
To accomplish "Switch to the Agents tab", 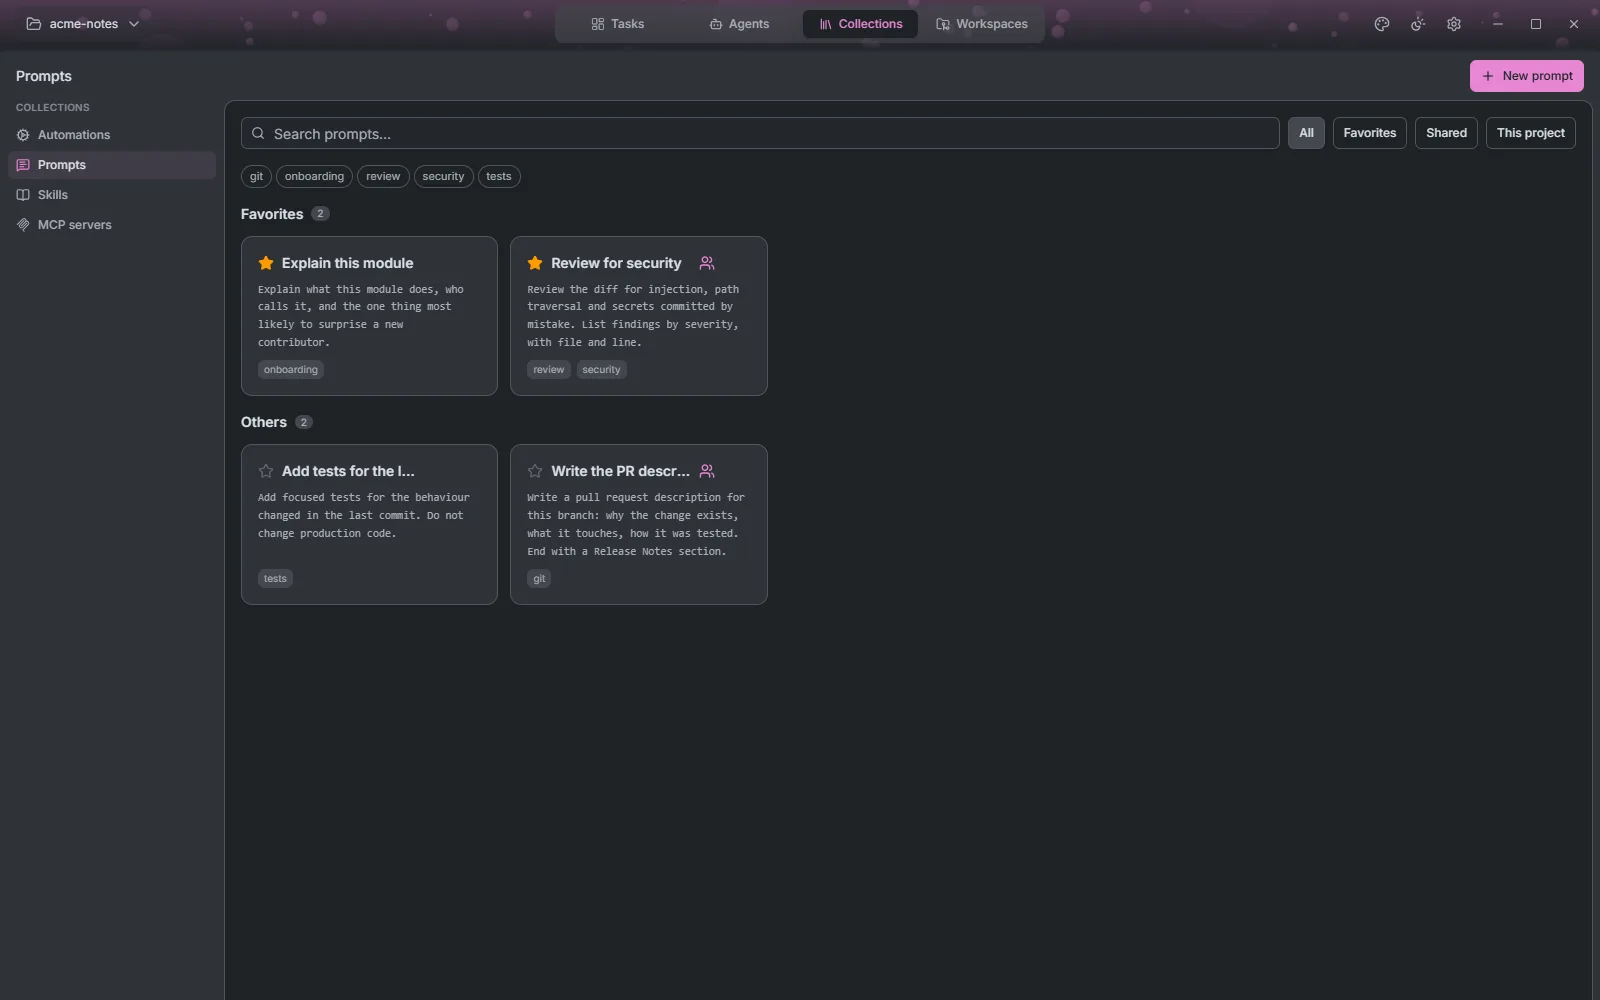I will 739,24.
